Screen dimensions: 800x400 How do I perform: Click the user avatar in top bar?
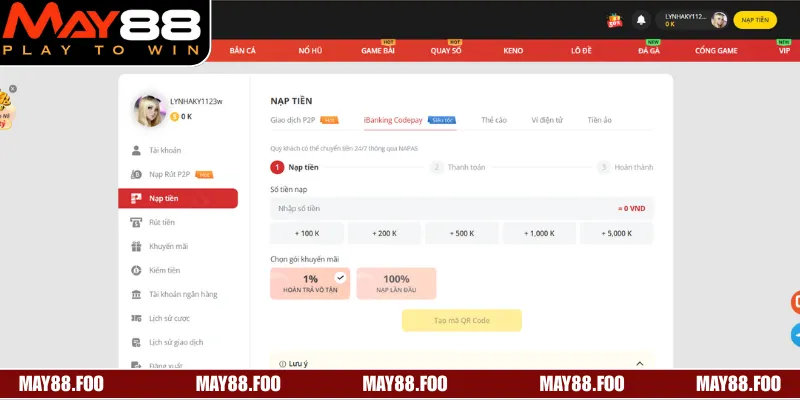coord(719,20)
